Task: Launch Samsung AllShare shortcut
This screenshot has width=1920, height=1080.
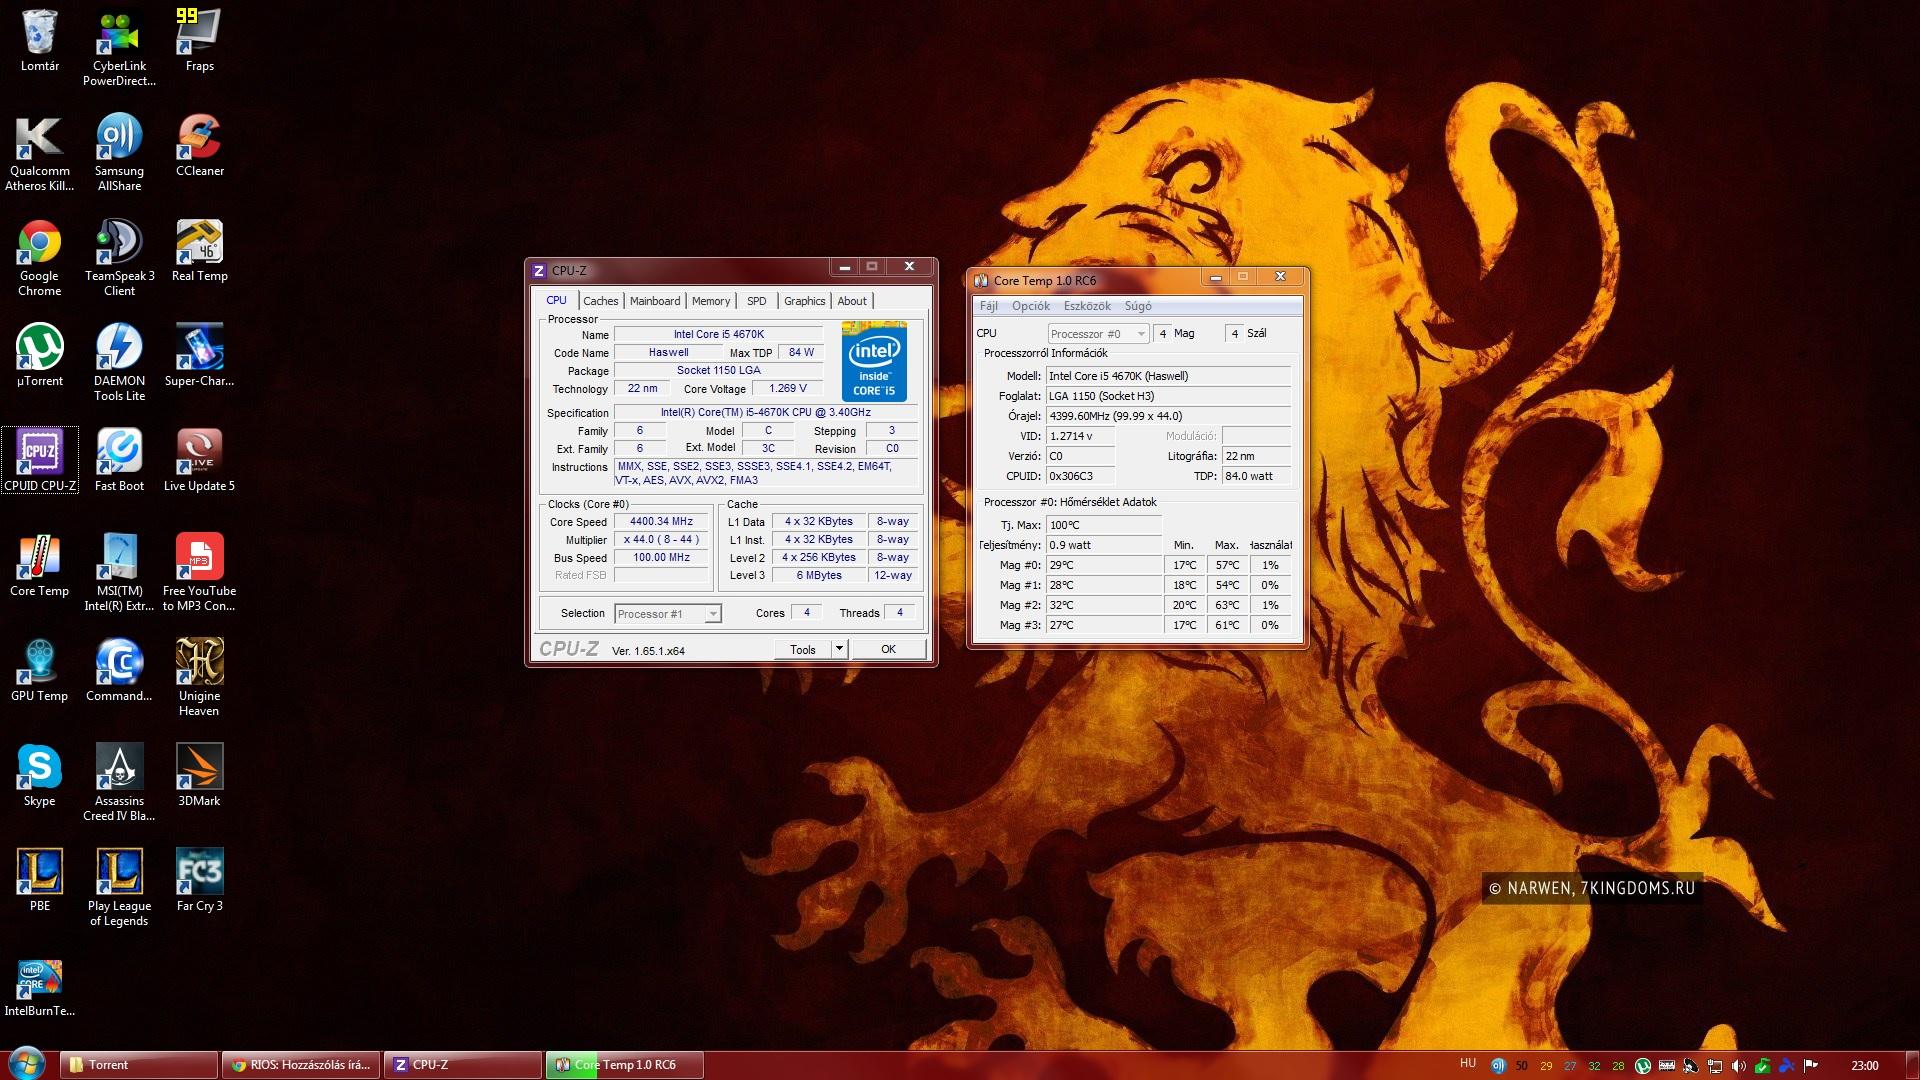Action: pos(119,154)
